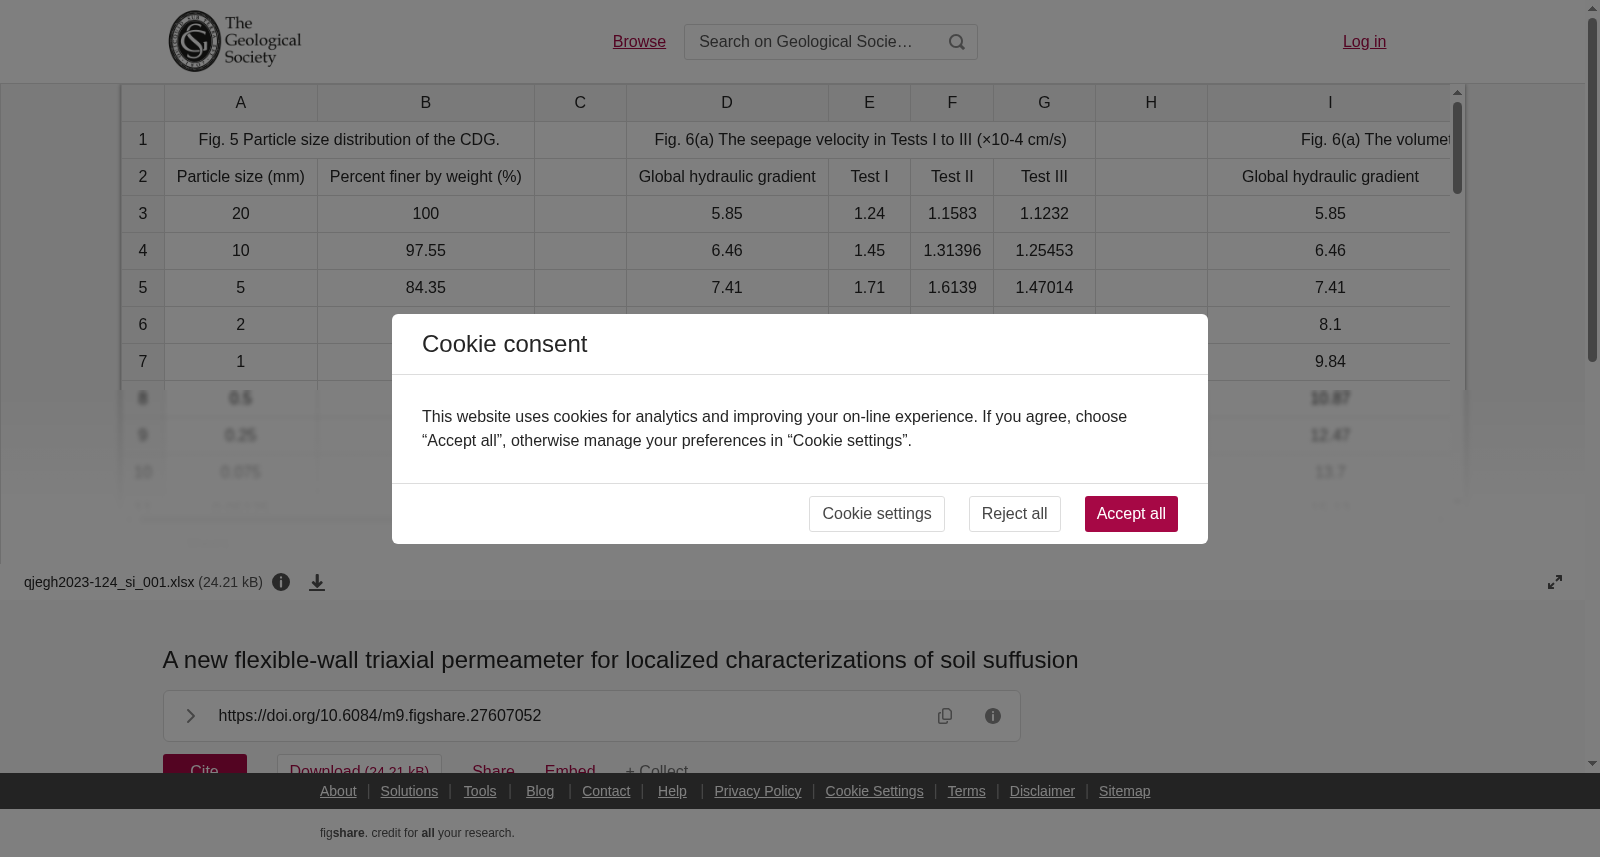
Task: Select column I header in spreadsheet
Action: click(1329, 103)
